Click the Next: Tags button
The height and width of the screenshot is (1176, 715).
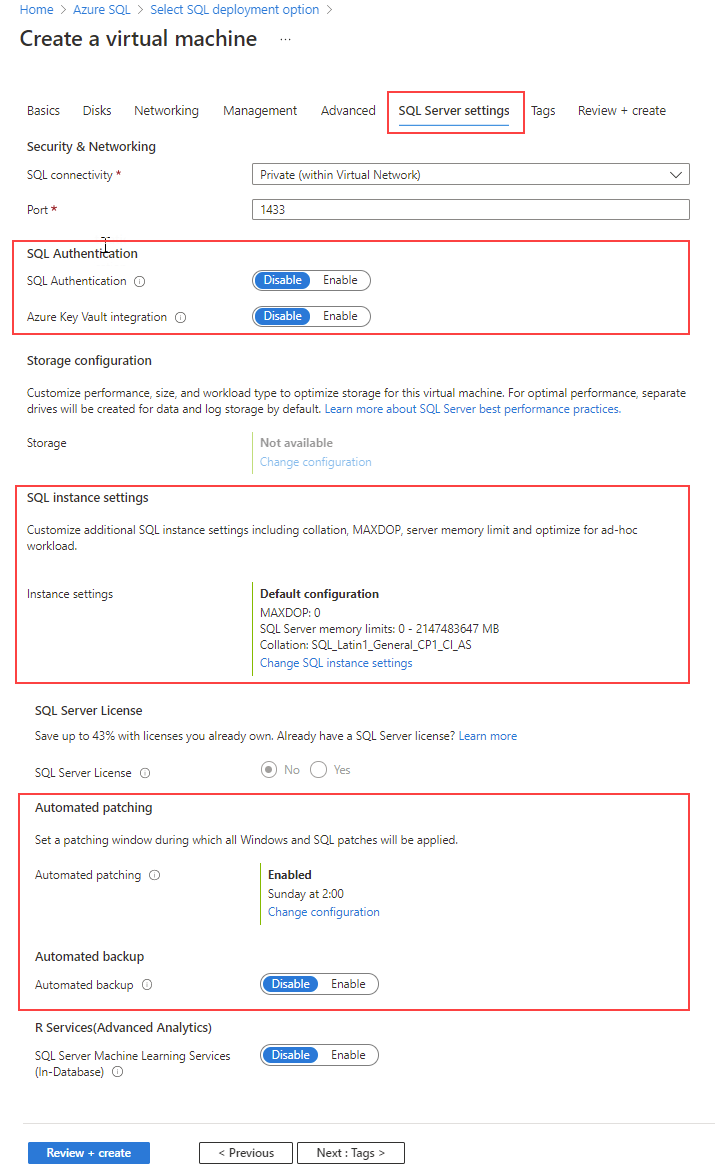[350, 1152]
